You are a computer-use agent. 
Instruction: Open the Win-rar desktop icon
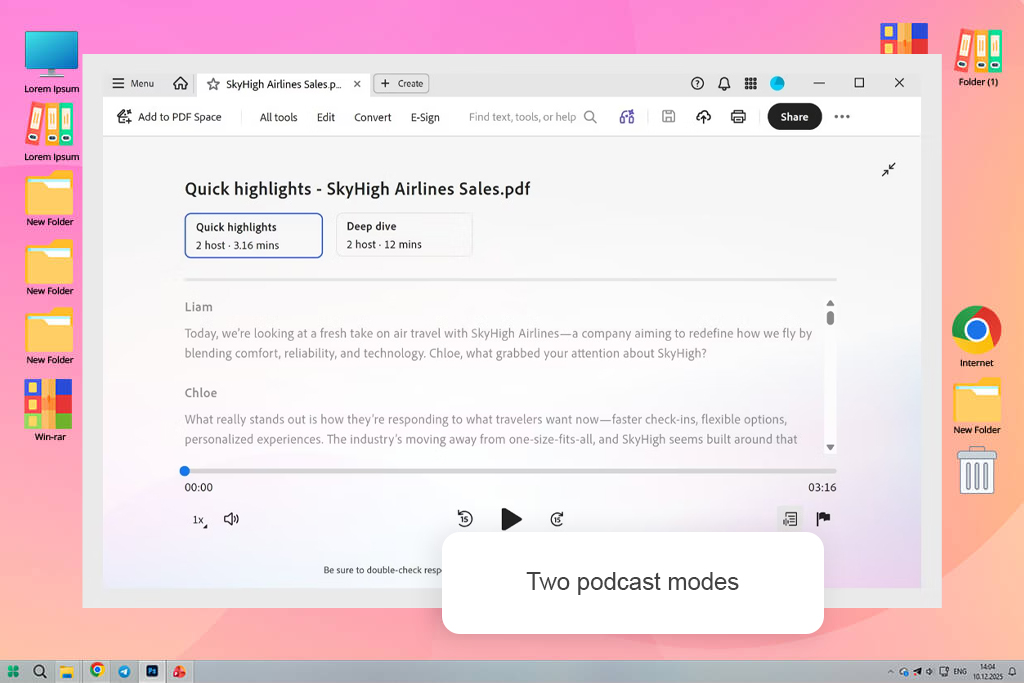pos(50,410)
